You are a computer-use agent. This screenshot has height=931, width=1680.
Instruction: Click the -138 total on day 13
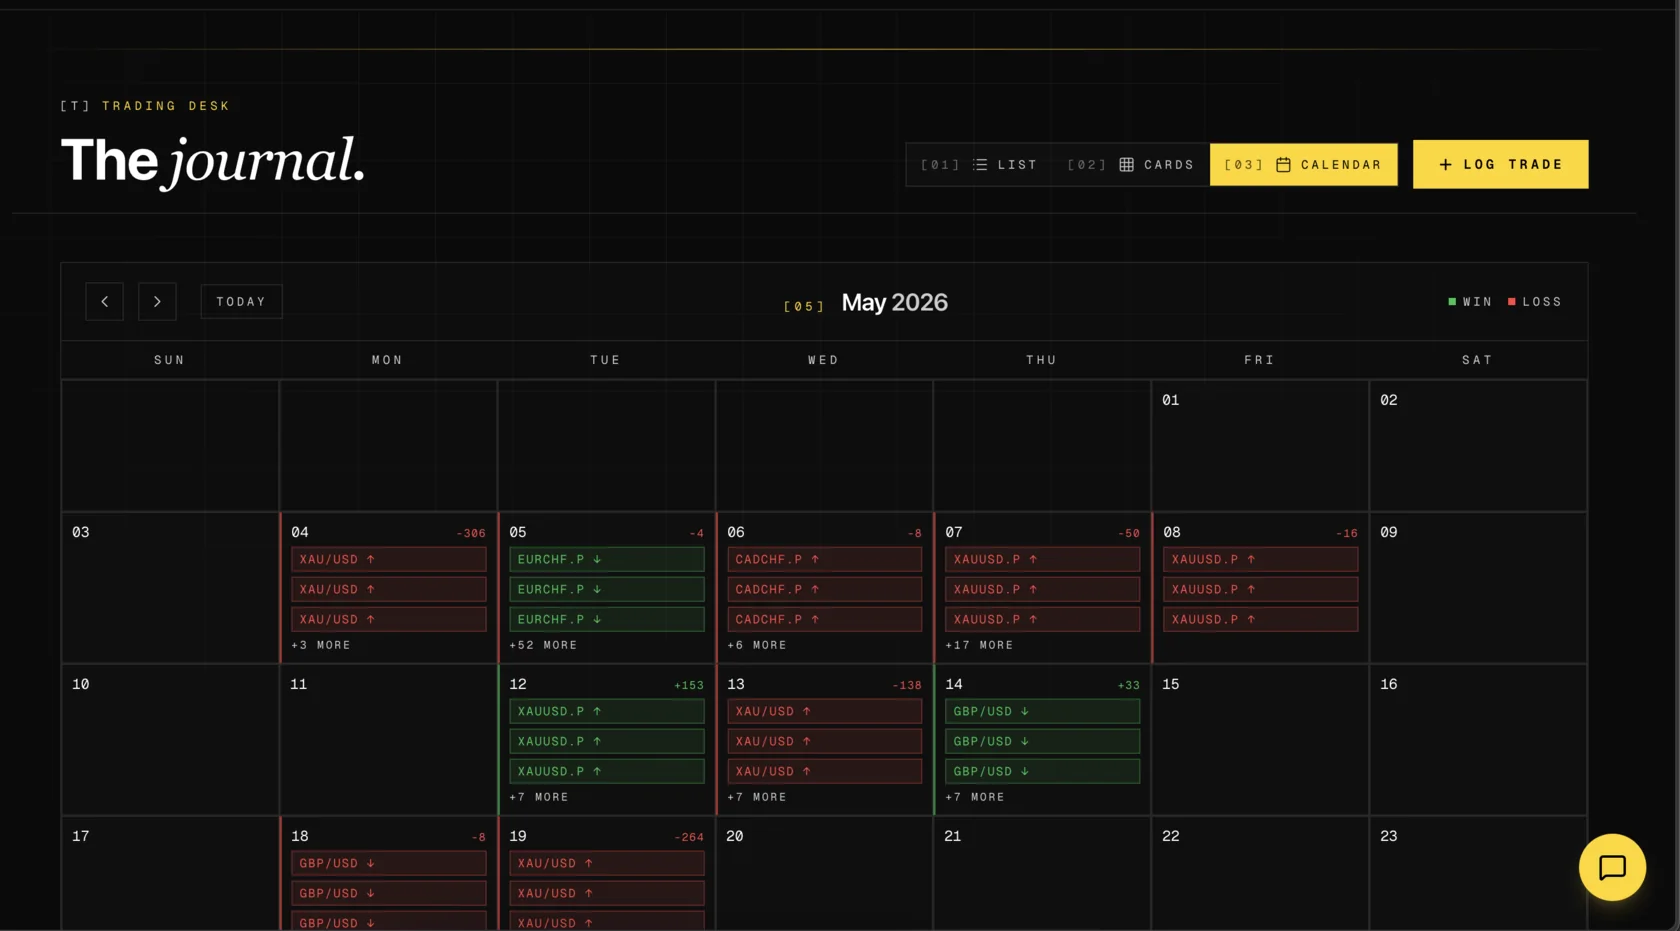point(907,686)
